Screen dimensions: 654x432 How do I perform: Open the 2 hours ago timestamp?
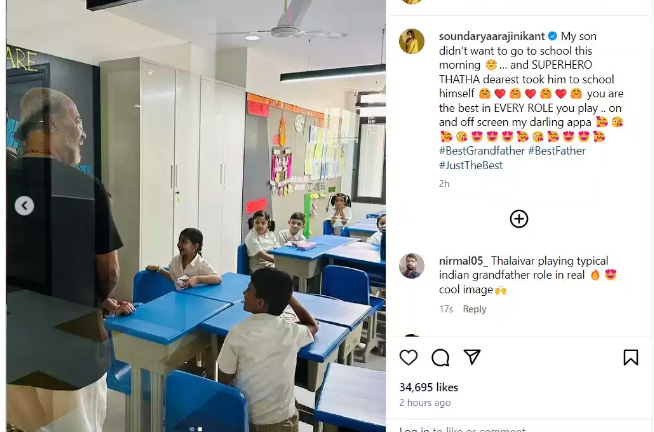425,403
